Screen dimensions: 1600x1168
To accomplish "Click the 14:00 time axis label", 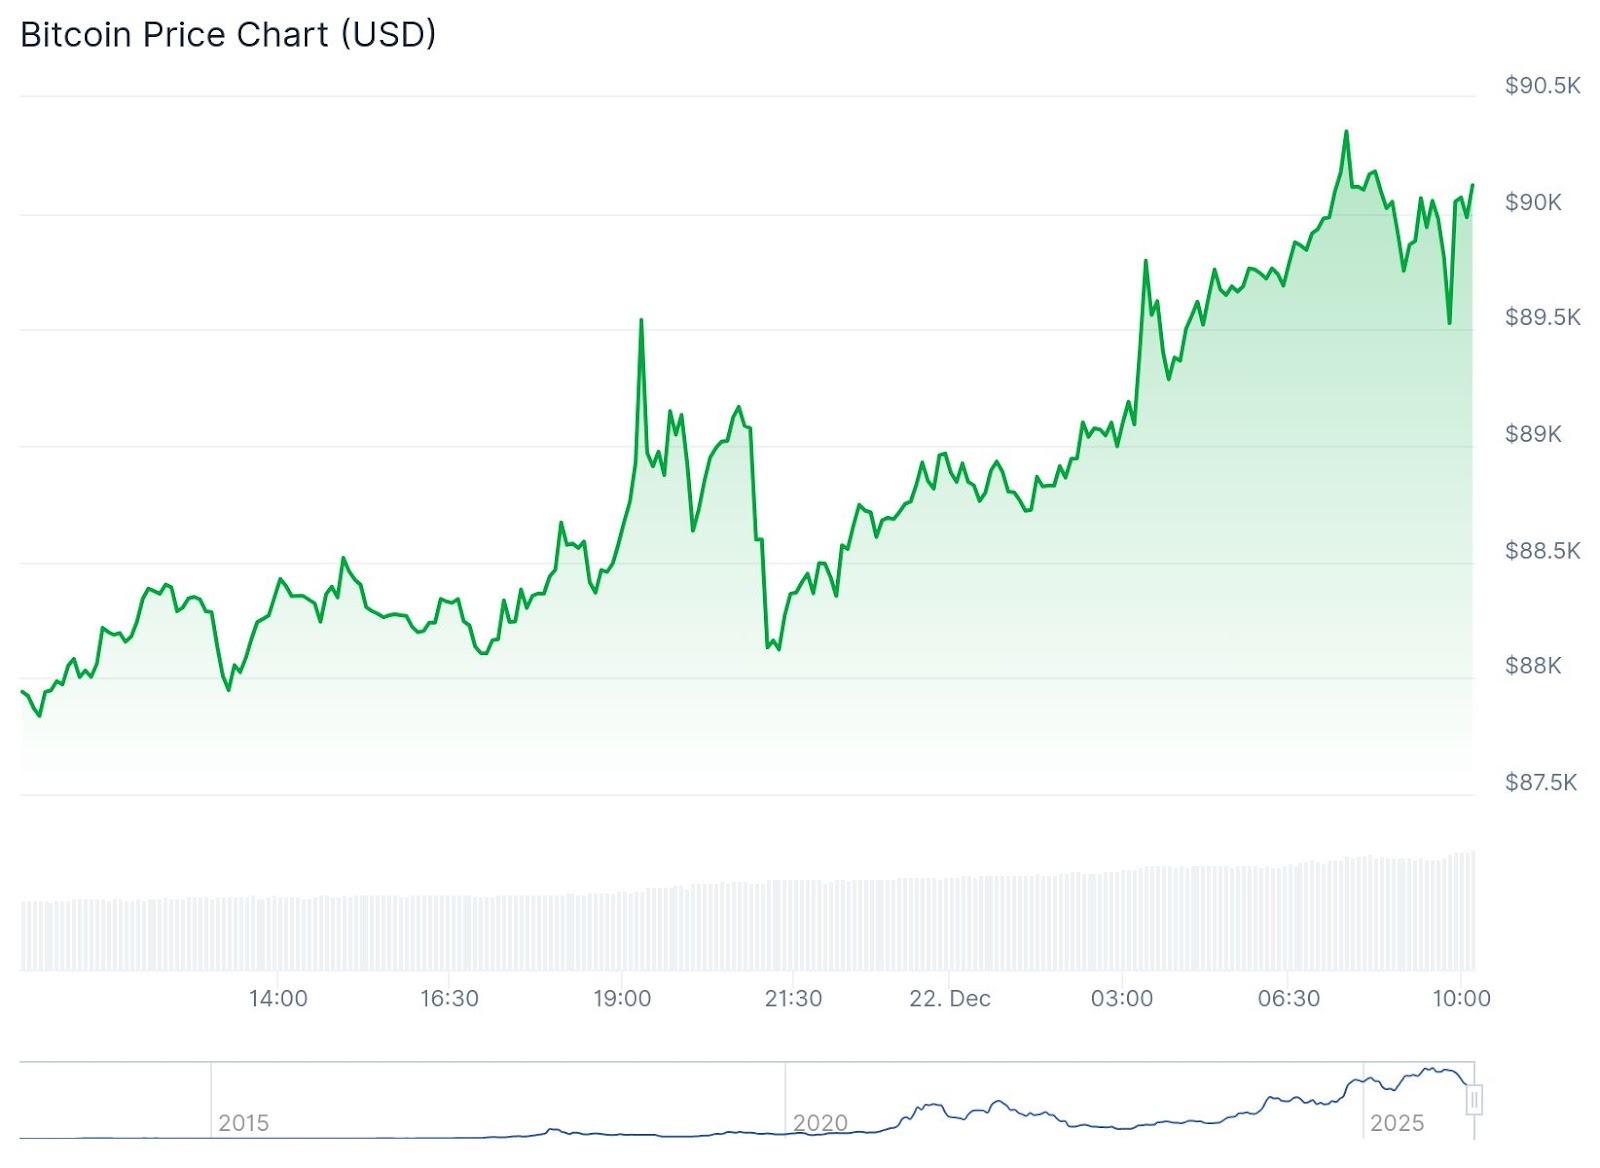I will pyautogui.click(x=278, y=998).
